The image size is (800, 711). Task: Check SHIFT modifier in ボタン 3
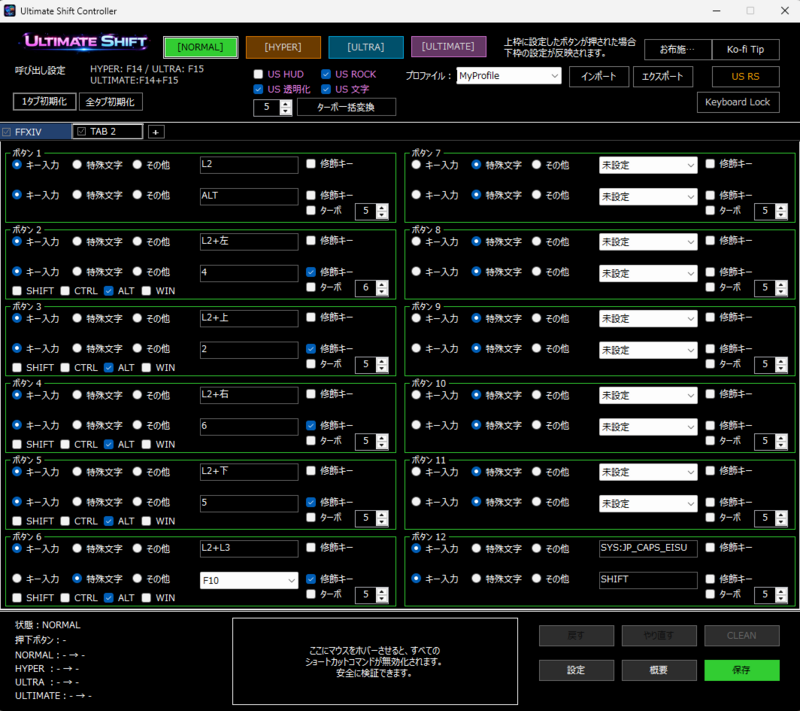(17, 368)
